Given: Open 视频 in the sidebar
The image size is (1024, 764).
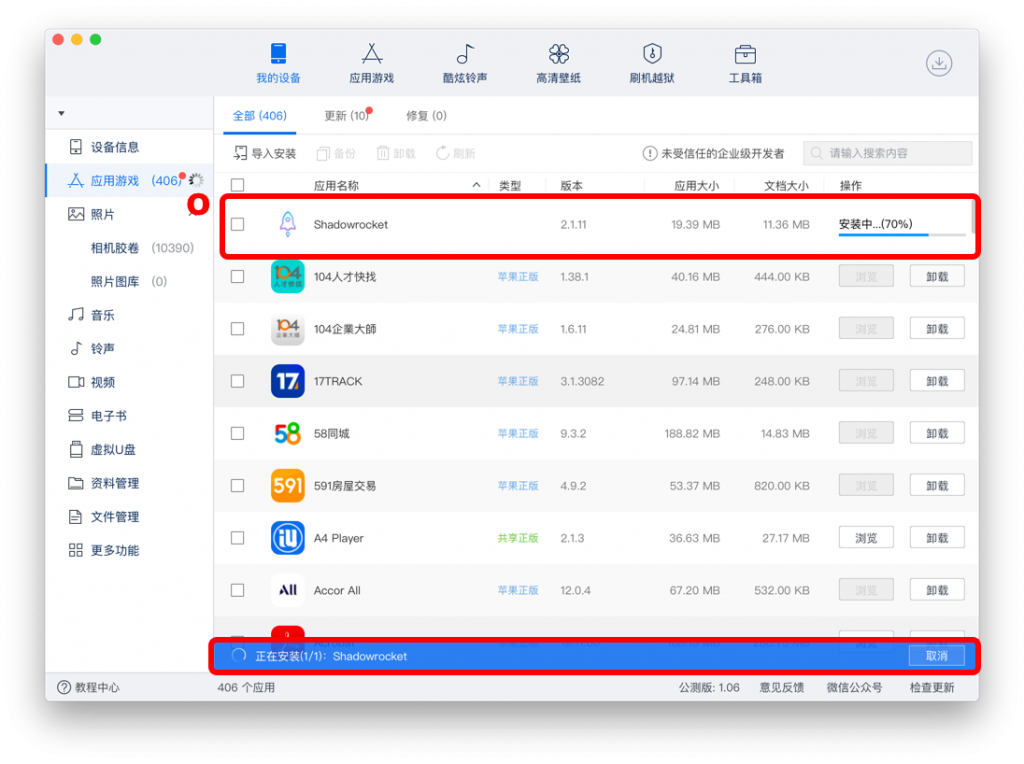Looking at the screenshot, I should coord(91,382).
